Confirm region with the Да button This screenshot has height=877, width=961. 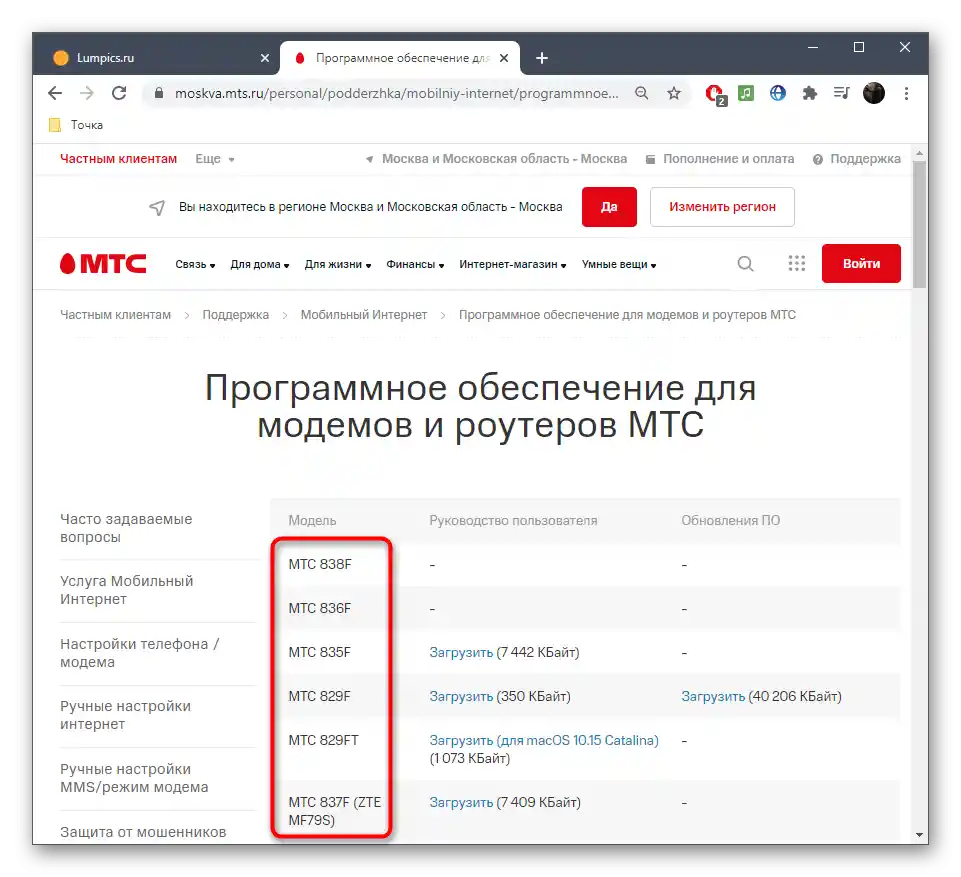coord(609,207)
